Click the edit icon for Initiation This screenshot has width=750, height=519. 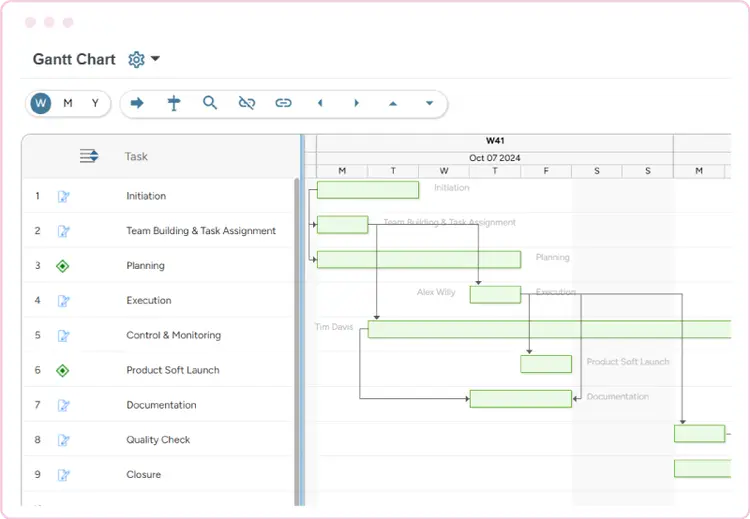[63, 196]
